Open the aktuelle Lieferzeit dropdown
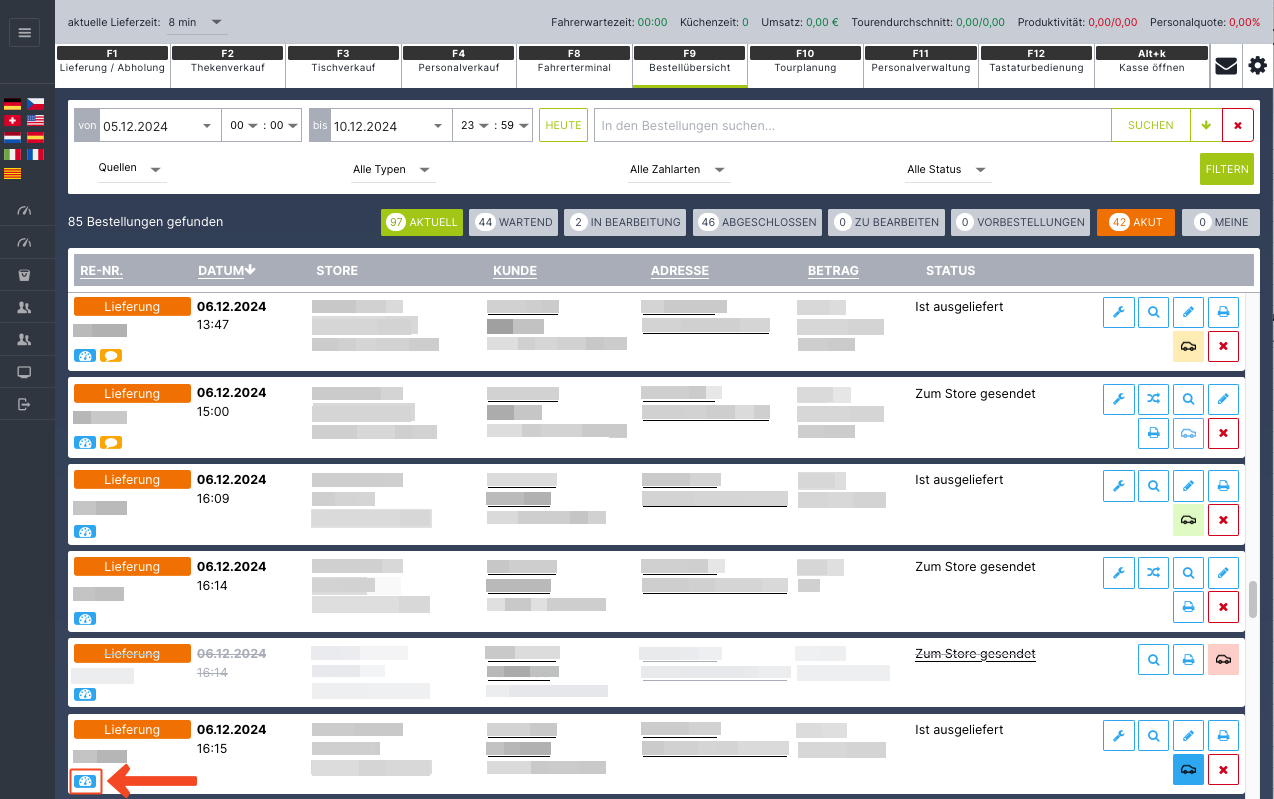Screen dimensions: 1274x799 [x=196, y=22]
